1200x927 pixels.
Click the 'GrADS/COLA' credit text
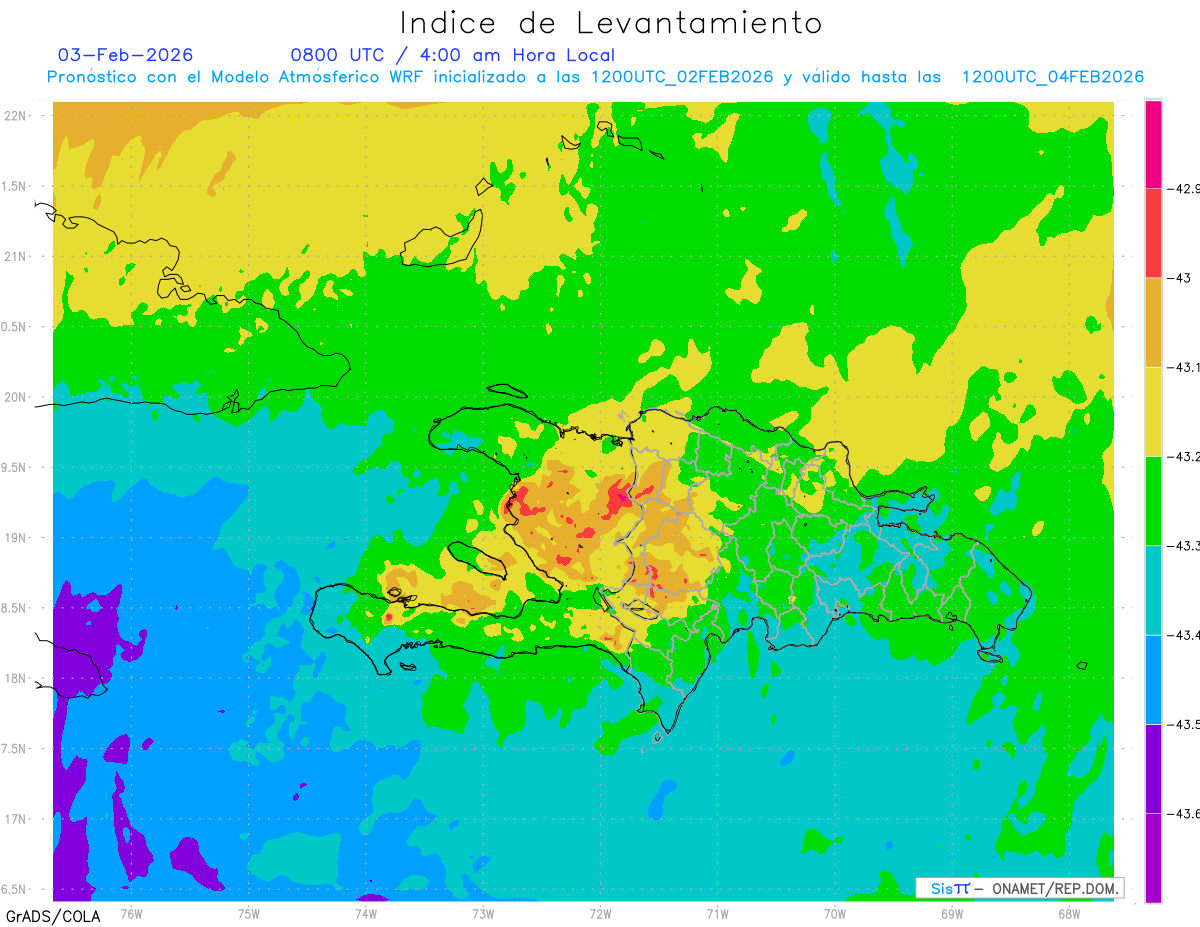(x=53, y=916)
